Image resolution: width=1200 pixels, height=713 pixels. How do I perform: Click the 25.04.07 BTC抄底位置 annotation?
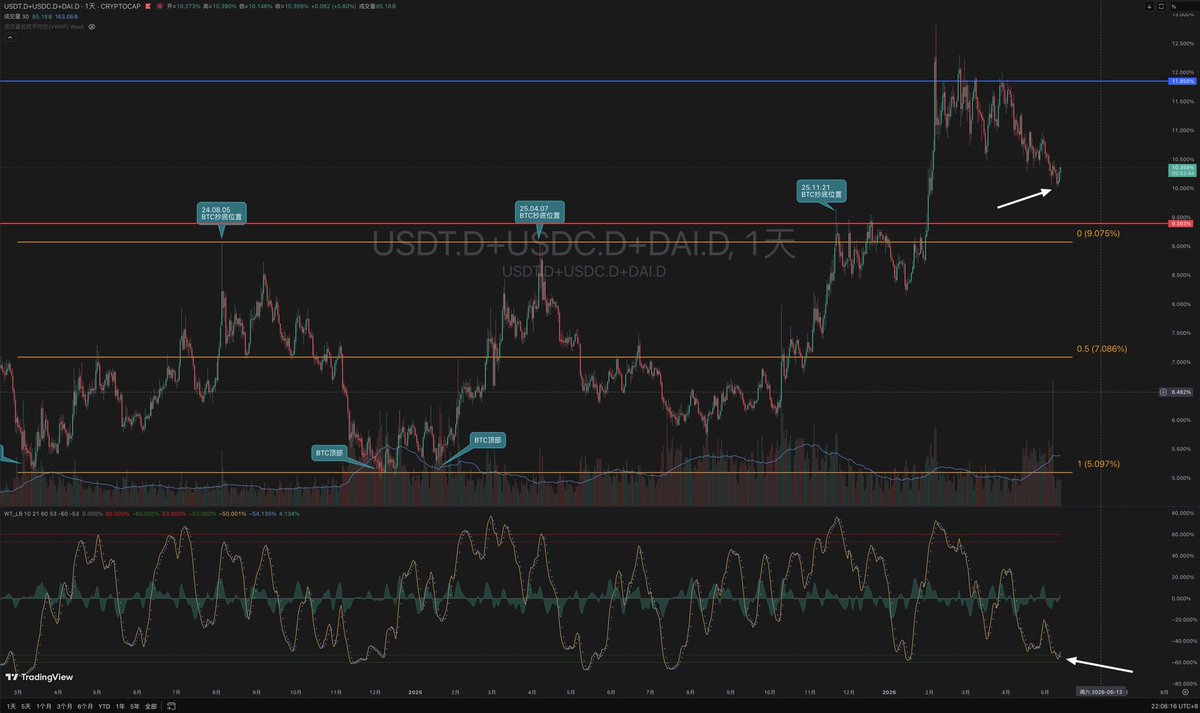pyautogui.click(x=540, y=212)
